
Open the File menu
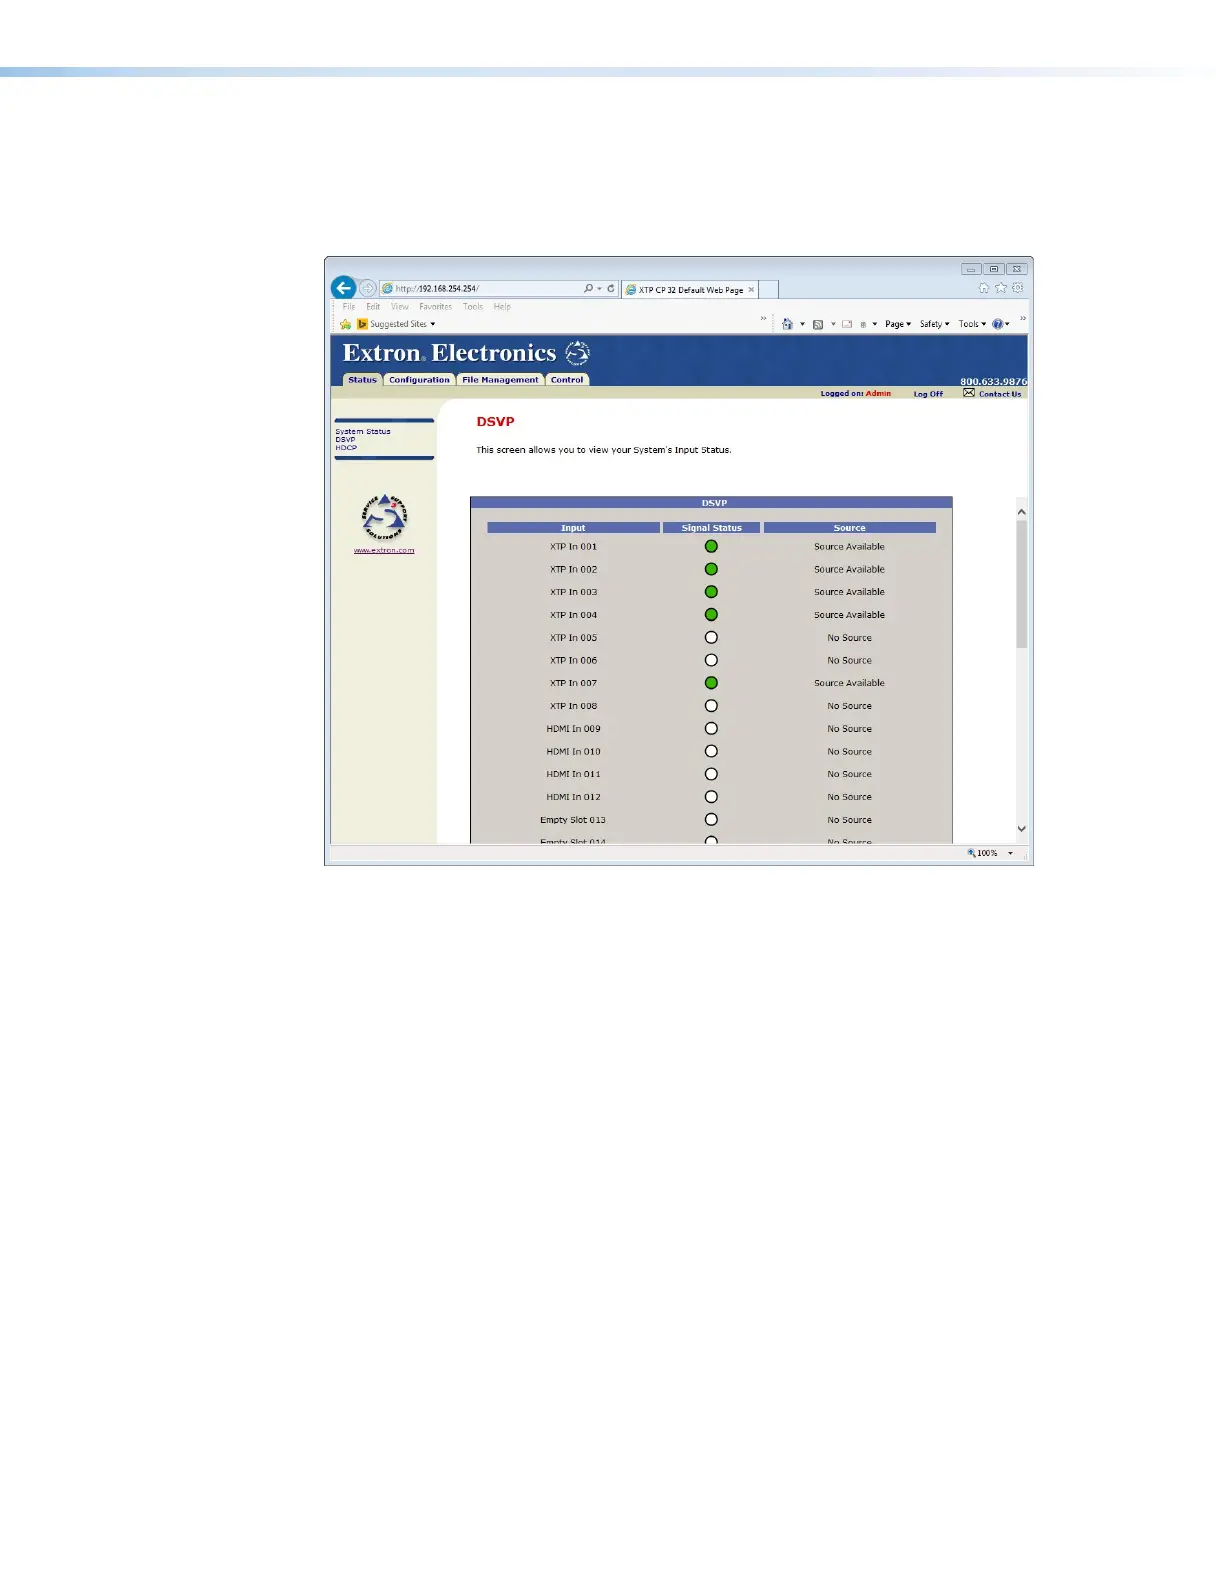click(x=349, y=307)
